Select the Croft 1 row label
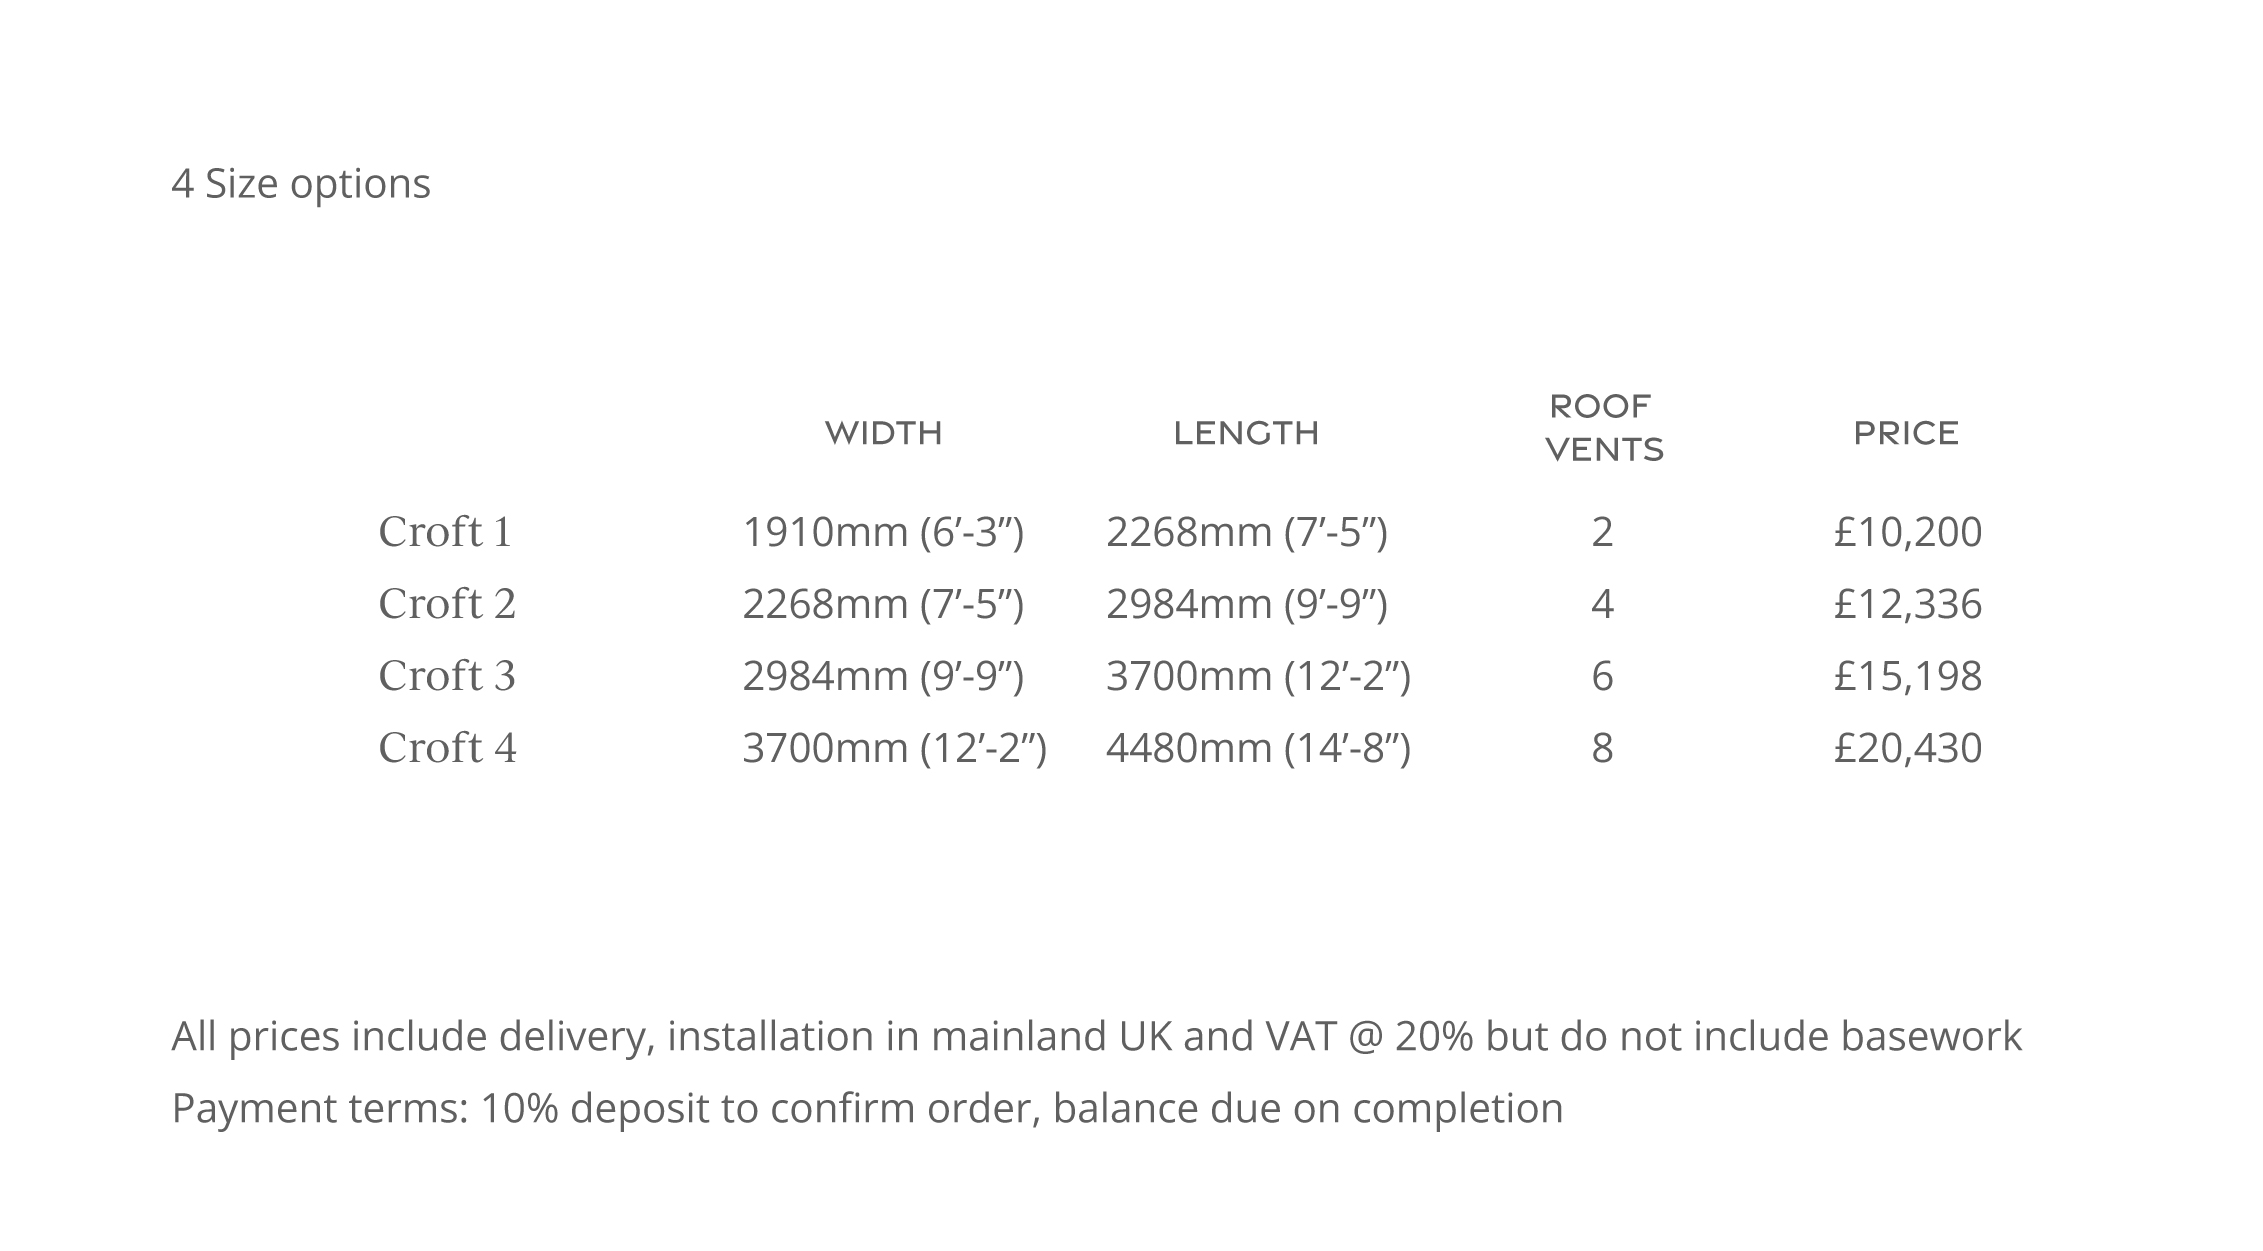This screenshot has height=1251, width=2263. 445,532
